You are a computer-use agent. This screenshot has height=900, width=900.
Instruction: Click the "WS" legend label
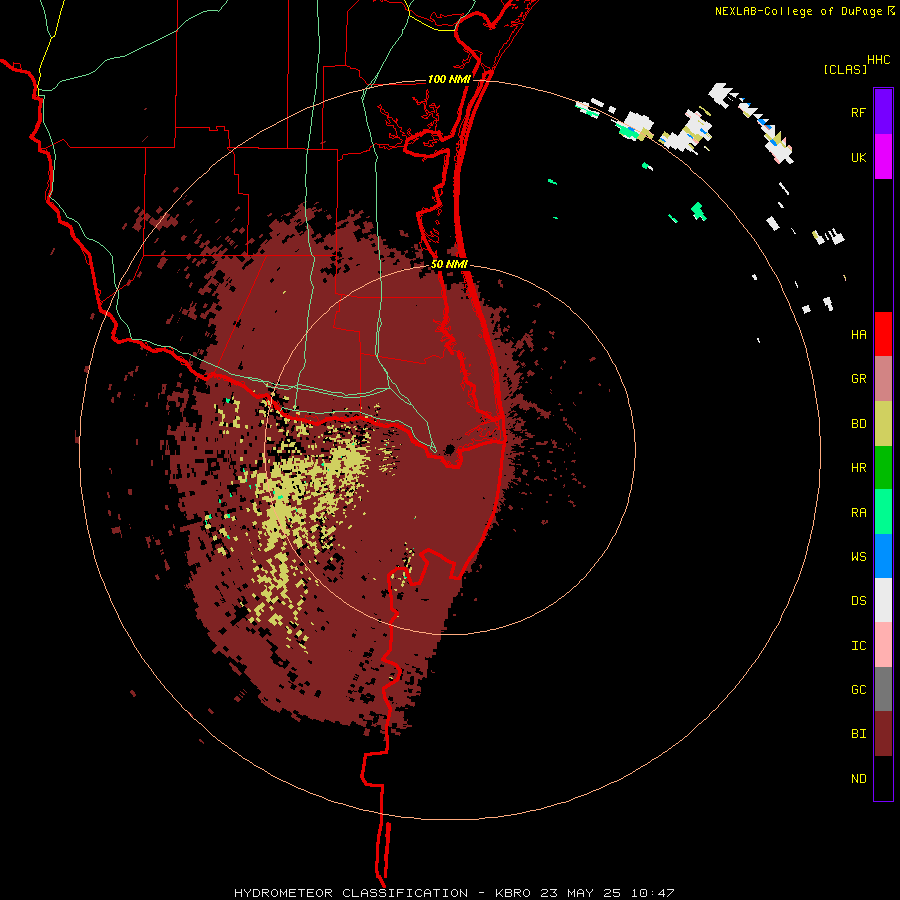858,557
